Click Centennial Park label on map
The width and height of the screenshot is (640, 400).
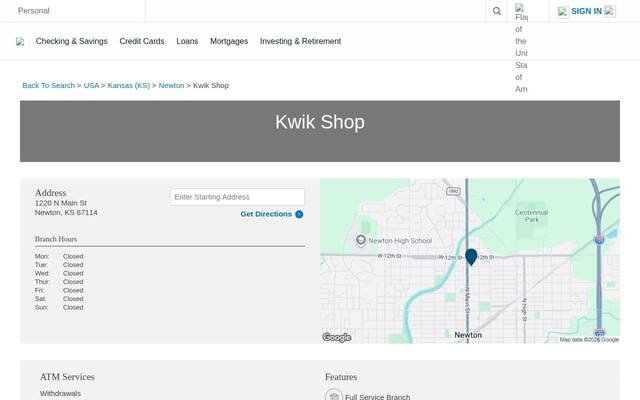point(531,216)
